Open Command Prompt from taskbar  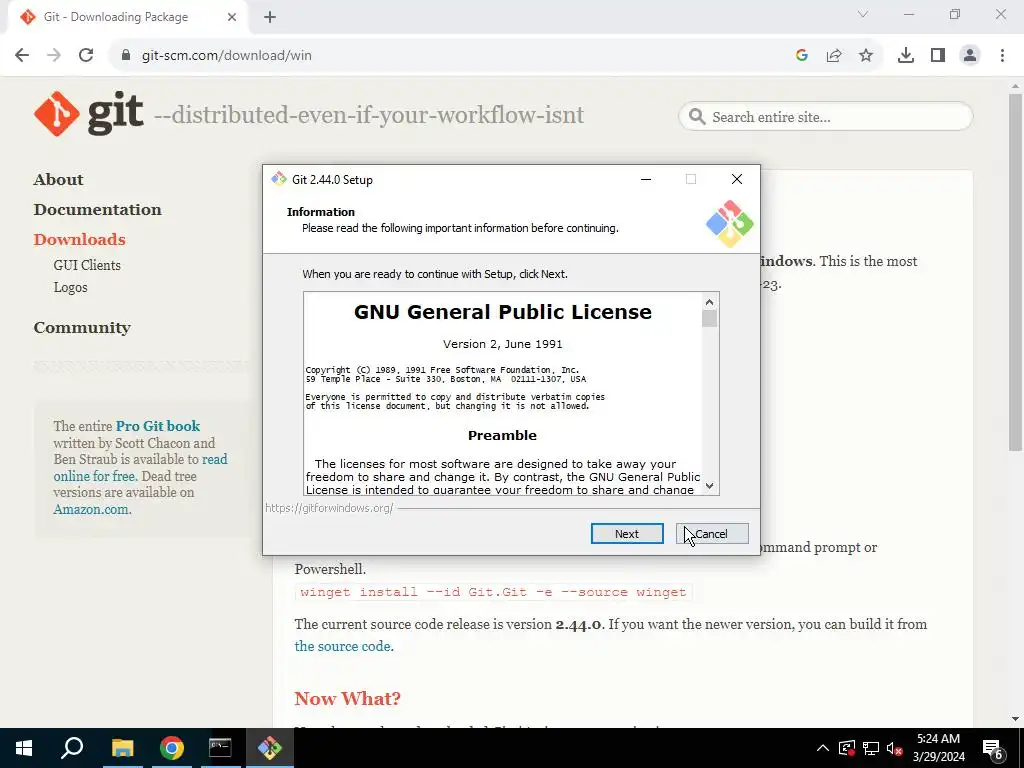tap(220, 748)
